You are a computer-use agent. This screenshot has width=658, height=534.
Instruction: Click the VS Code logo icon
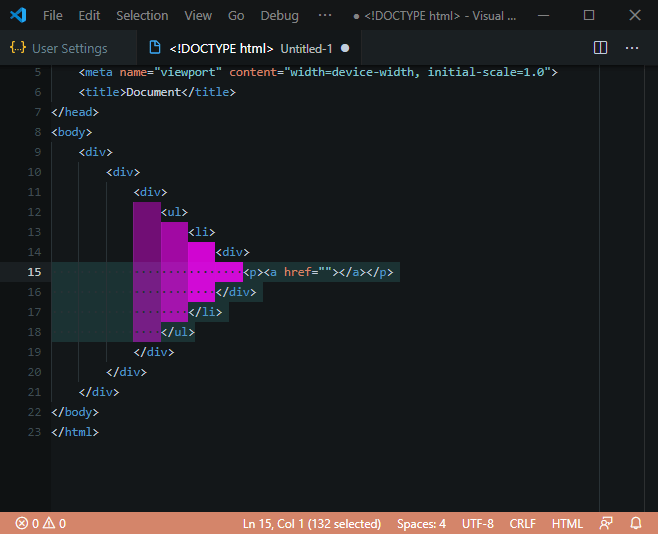[x=18, y=16]
